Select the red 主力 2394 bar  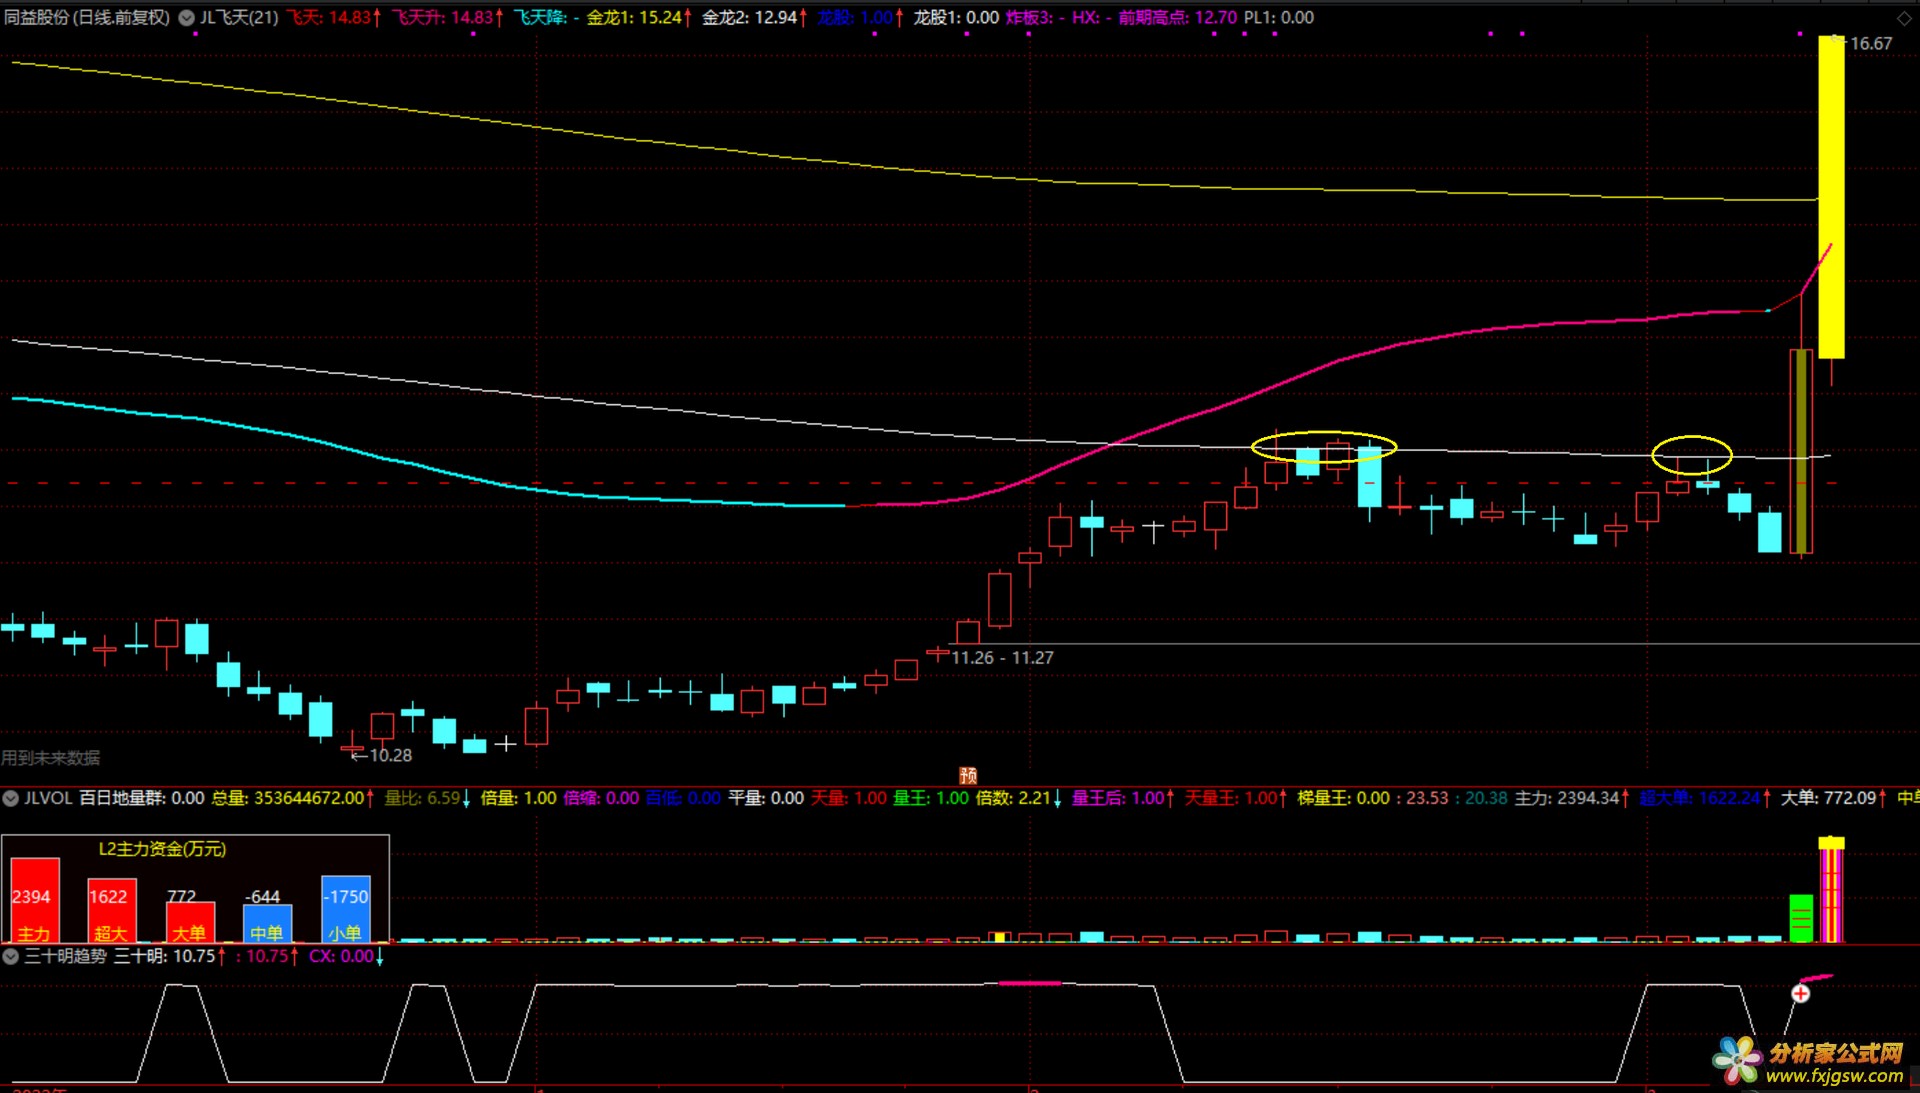pos(35,900)
